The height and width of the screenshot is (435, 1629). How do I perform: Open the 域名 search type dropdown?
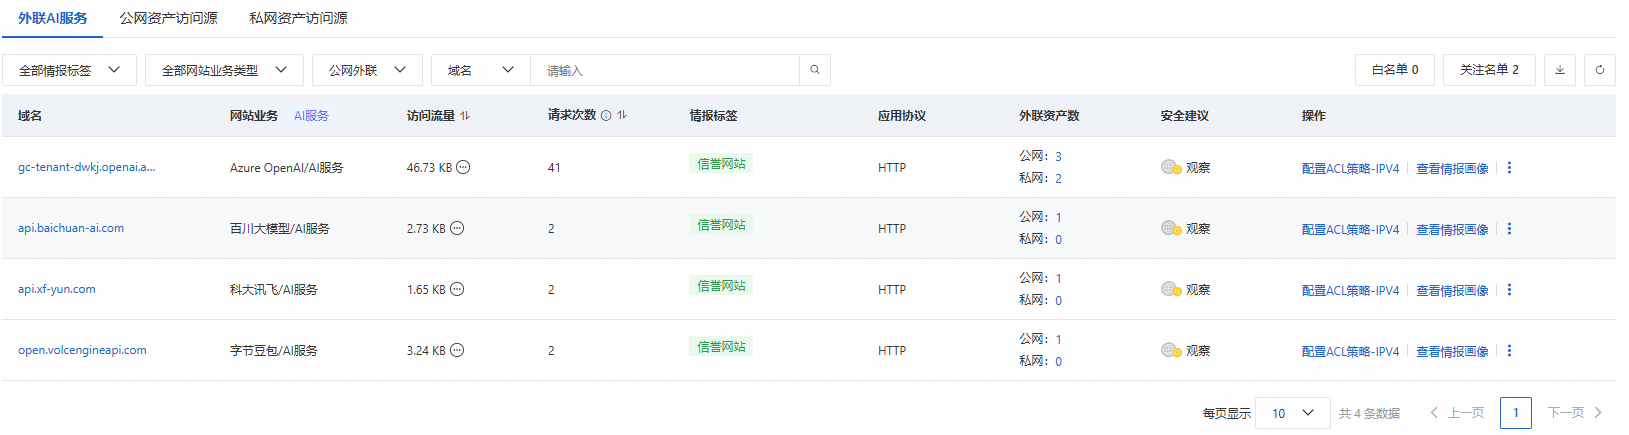click(481, 70)
